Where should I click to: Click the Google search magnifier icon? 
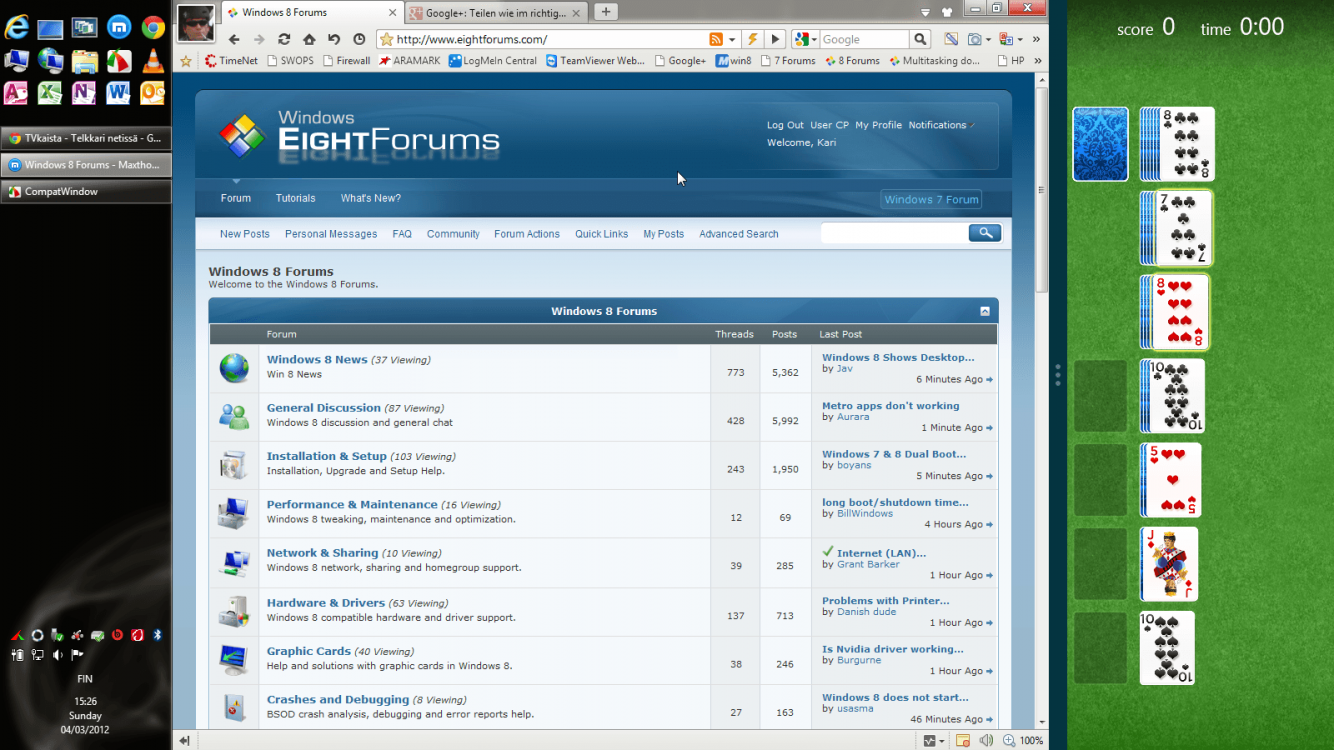pyautogui.click(x=920, y=39)
